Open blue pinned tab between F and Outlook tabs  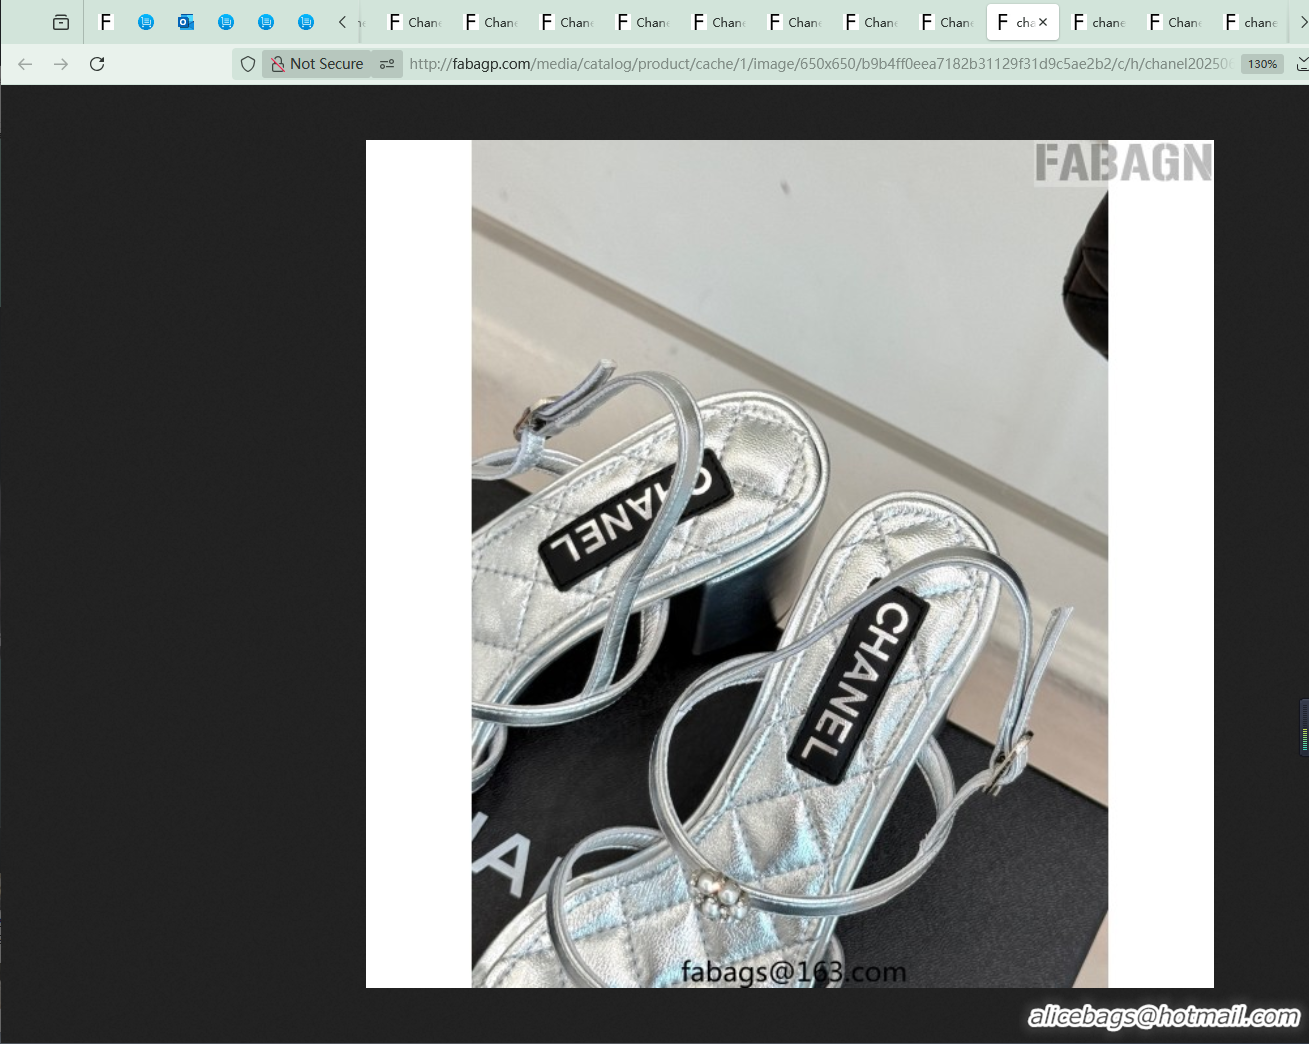(146, 22)
